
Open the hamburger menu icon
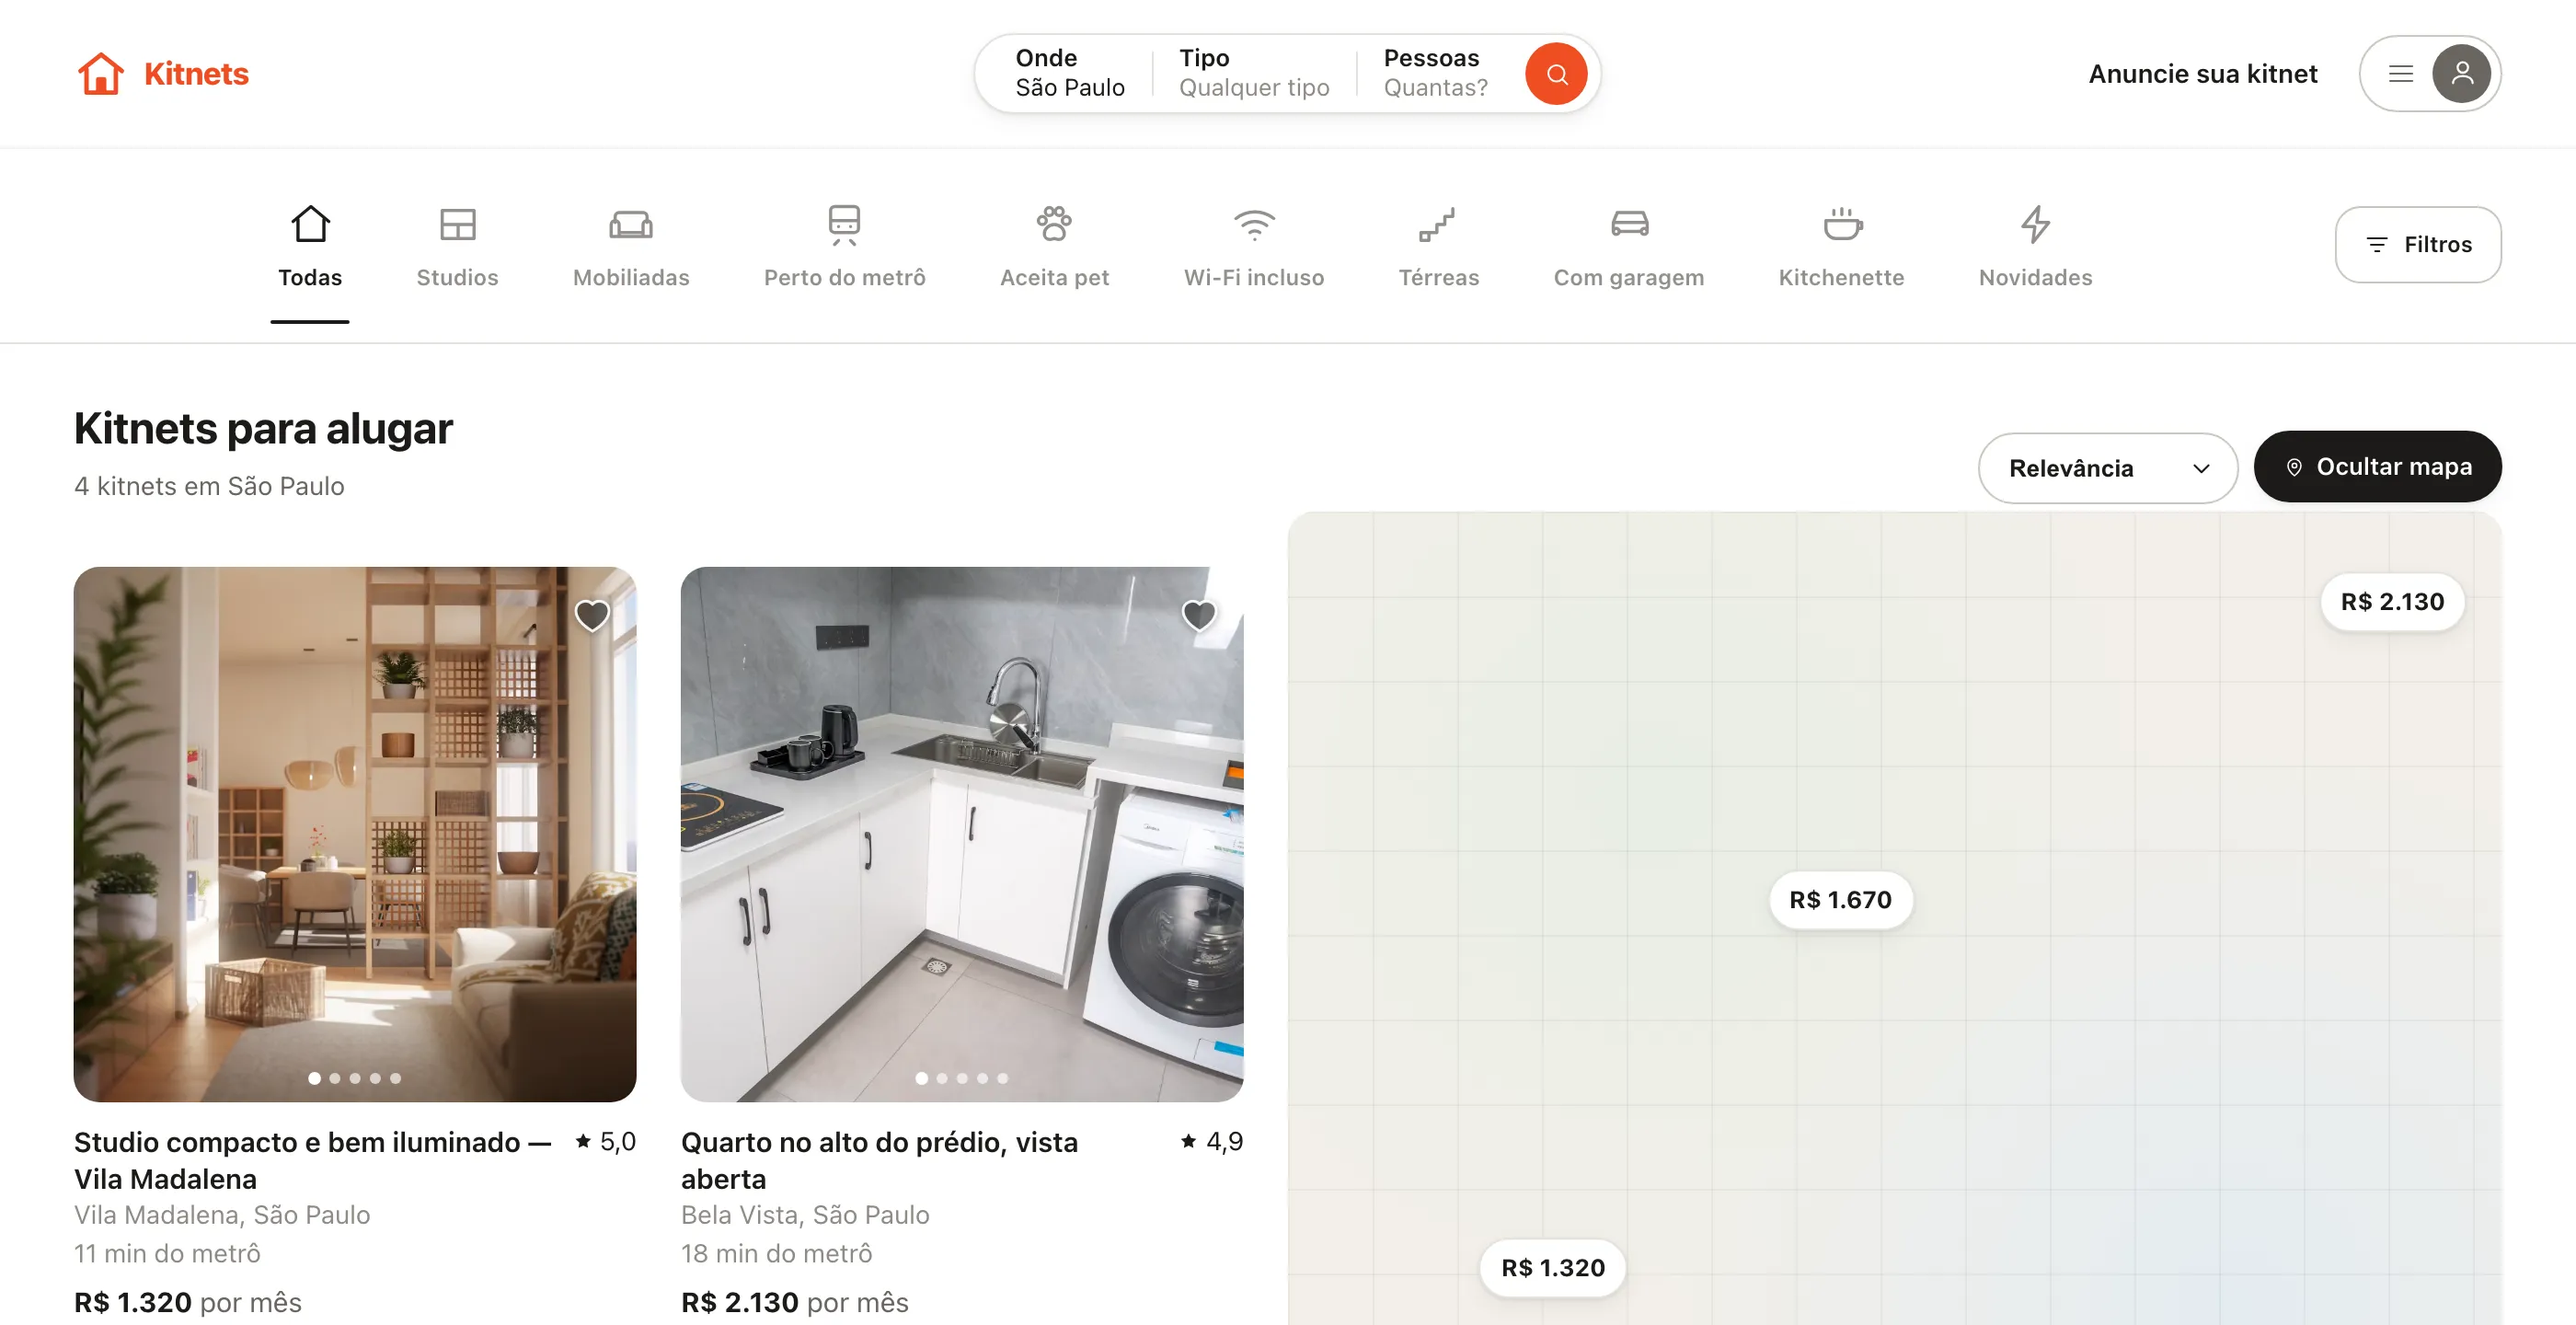tap(2401, 73)
